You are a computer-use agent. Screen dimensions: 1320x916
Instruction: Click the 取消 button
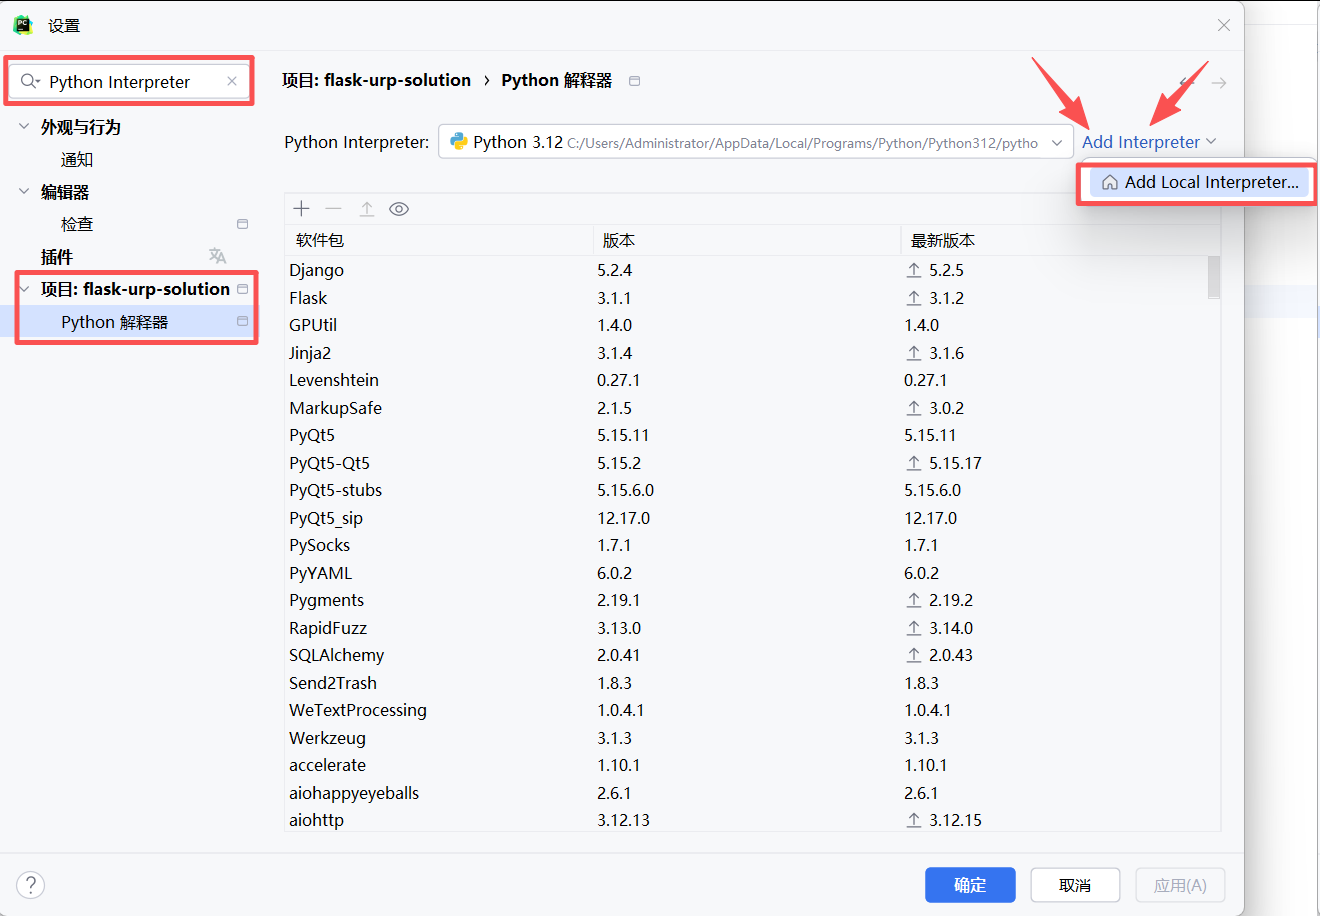(1075, 885)
